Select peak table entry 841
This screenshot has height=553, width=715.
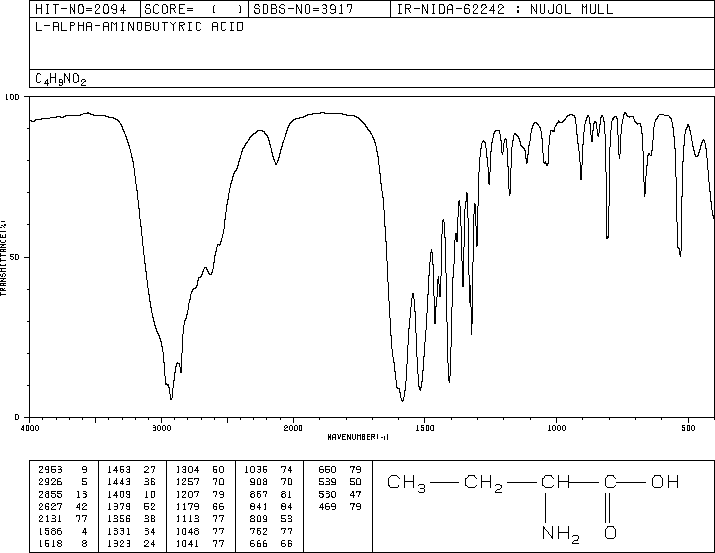point(259,506)
